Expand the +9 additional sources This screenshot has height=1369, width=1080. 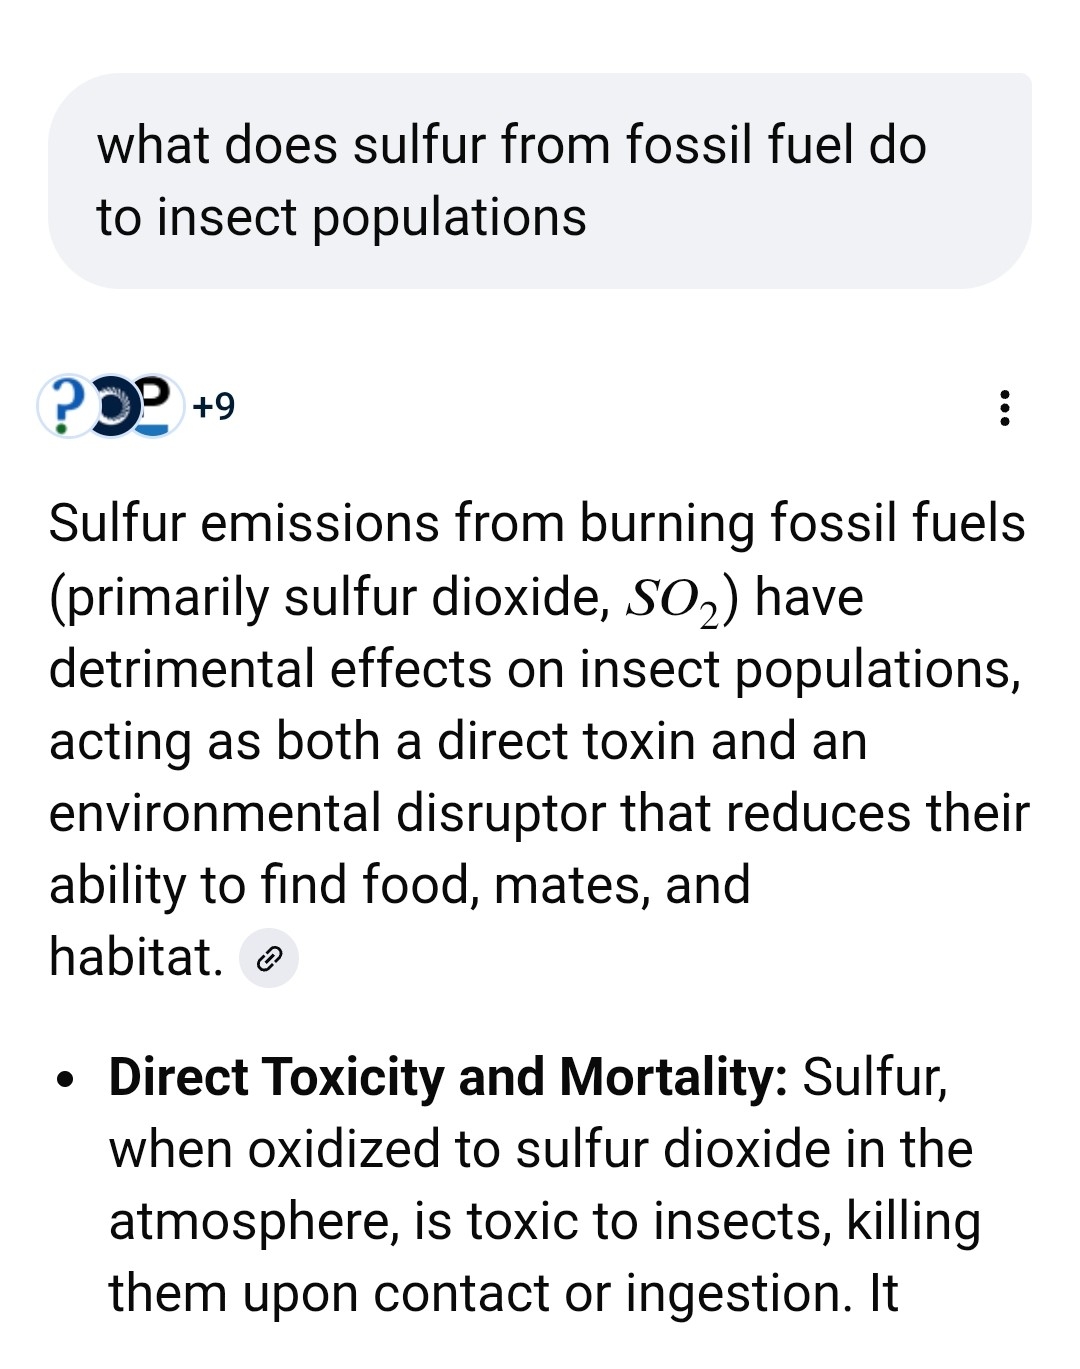(214, 406)
